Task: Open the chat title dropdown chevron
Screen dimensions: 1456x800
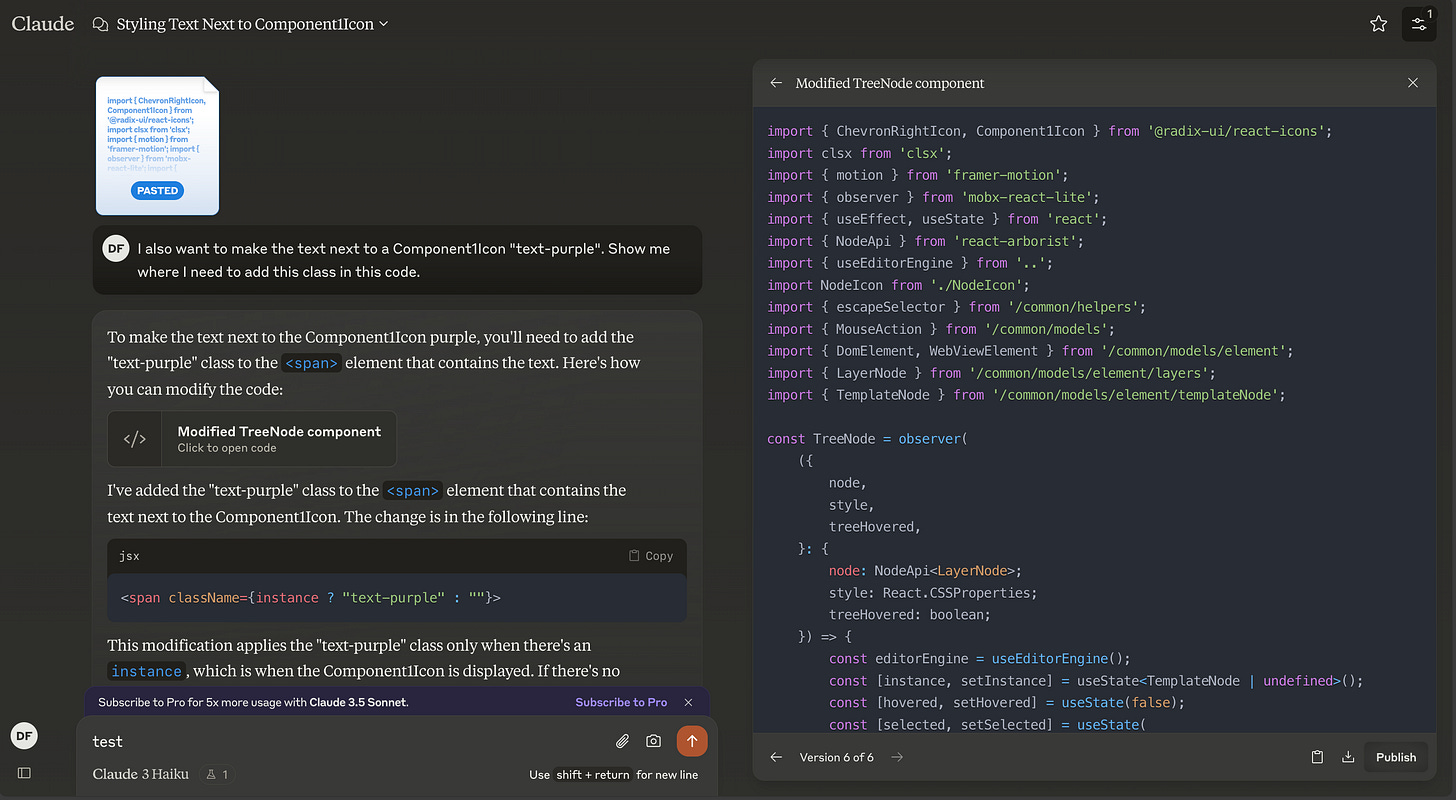Action: (384, 24)
